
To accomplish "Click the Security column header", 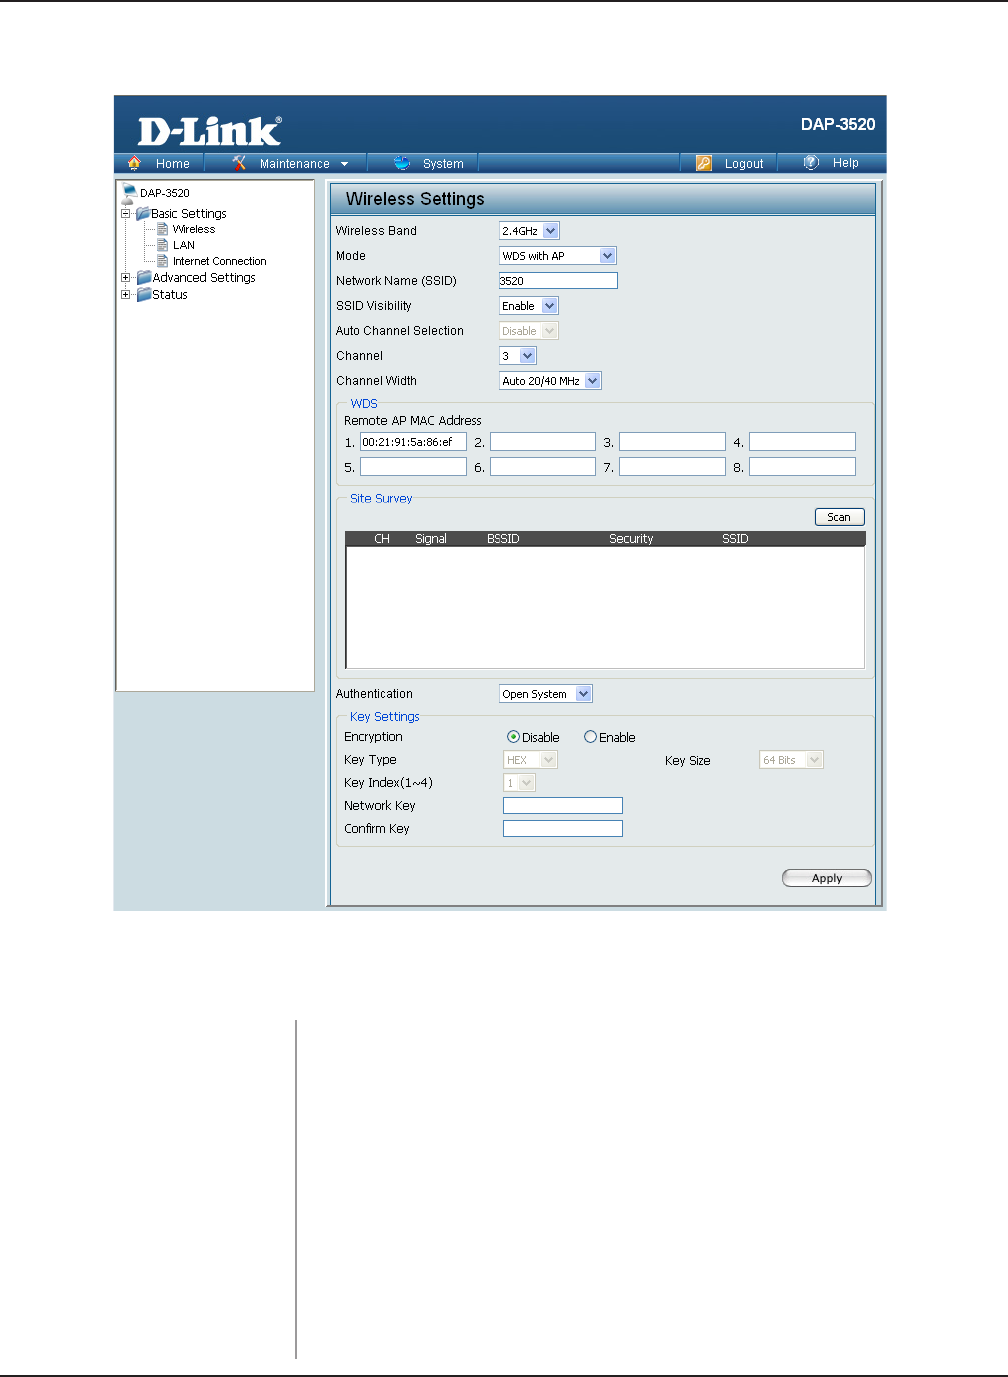I will (x=631, y=539).
